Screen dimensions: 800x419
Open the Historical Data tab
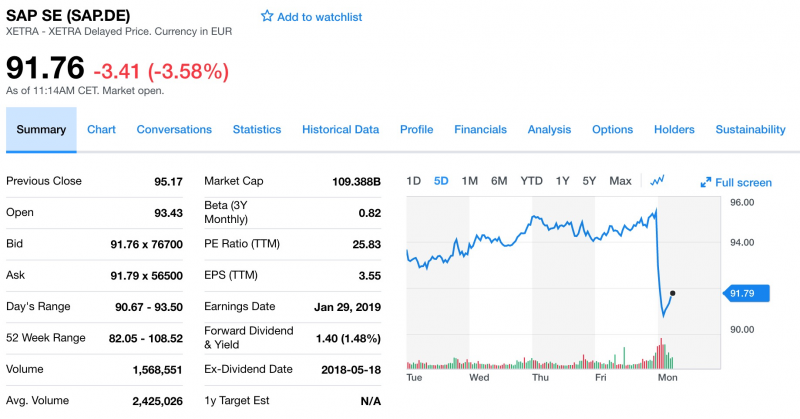(340, 130)
